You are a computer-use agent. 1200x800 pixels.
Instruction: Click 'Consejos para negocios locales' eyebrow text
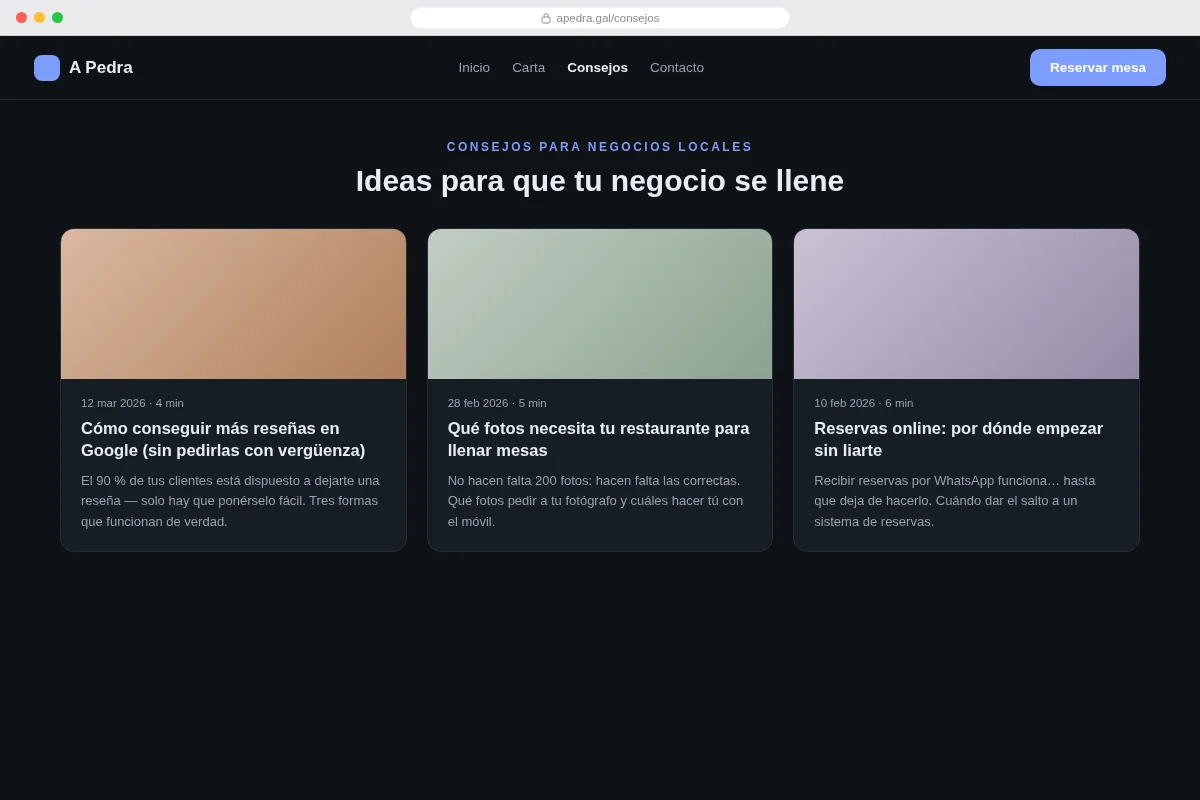(x=600, y=147)
